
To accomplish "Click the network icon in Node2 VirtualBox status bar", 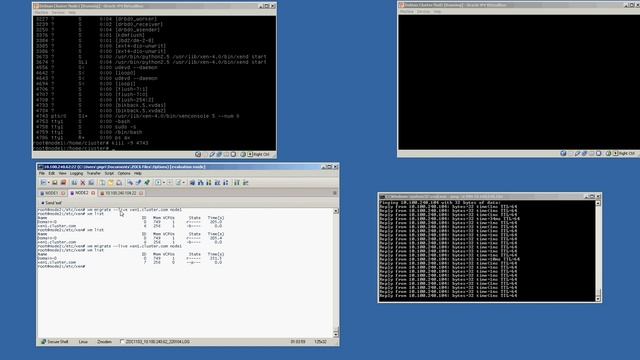I will [x=584, y=153].
